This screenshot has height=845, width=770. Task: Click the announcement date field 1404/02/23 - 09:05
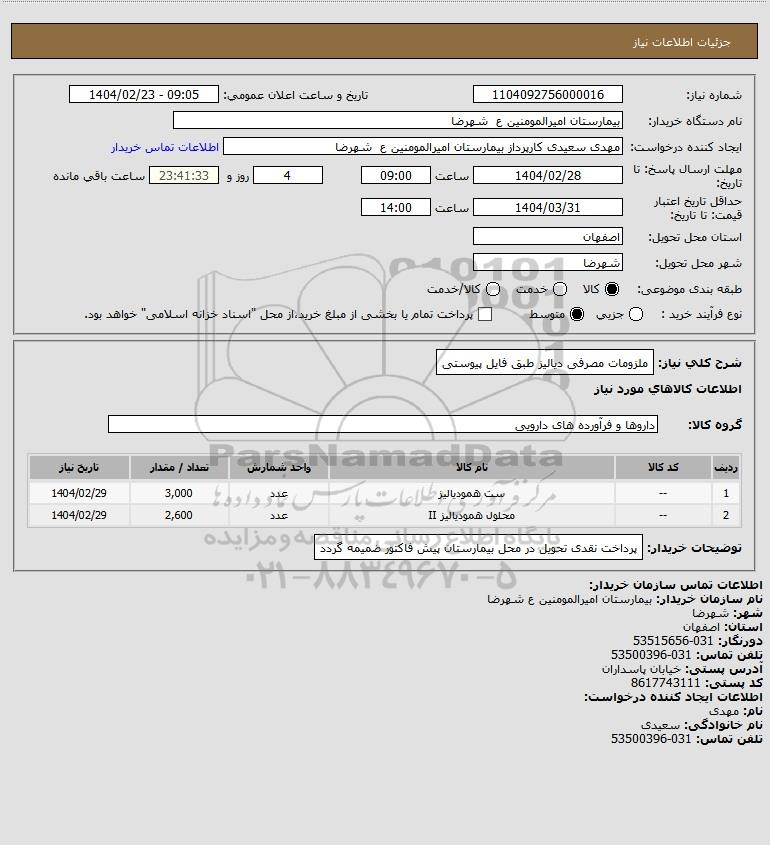[144, 94]
